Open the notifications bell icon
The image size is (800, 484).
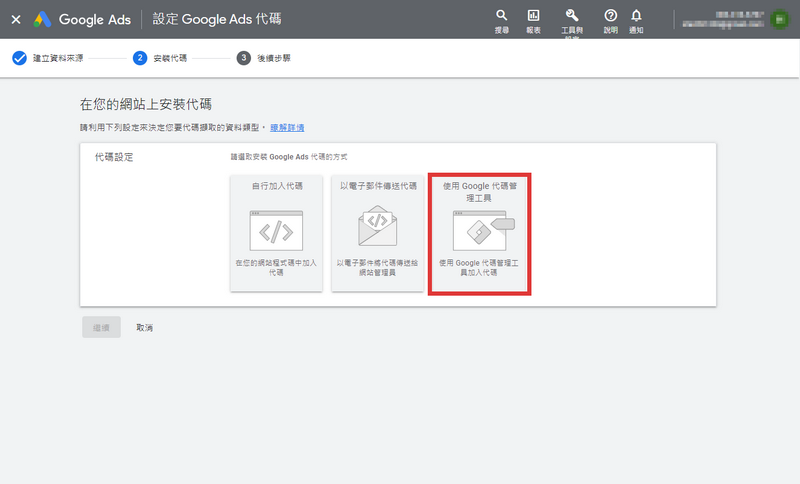click(x=636, y=16)
